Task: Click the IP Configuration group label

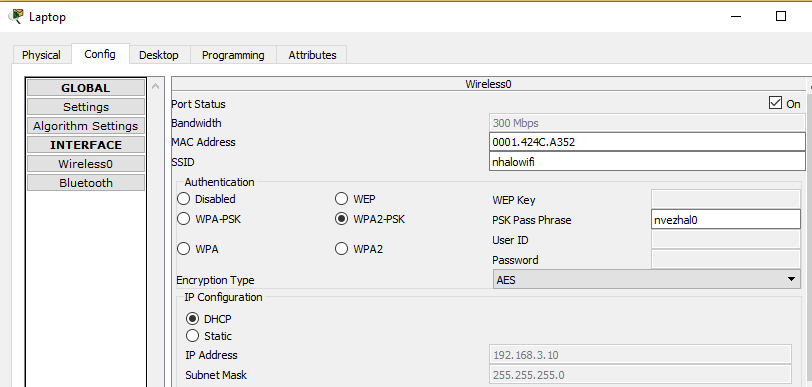Action: click(223, 297)
